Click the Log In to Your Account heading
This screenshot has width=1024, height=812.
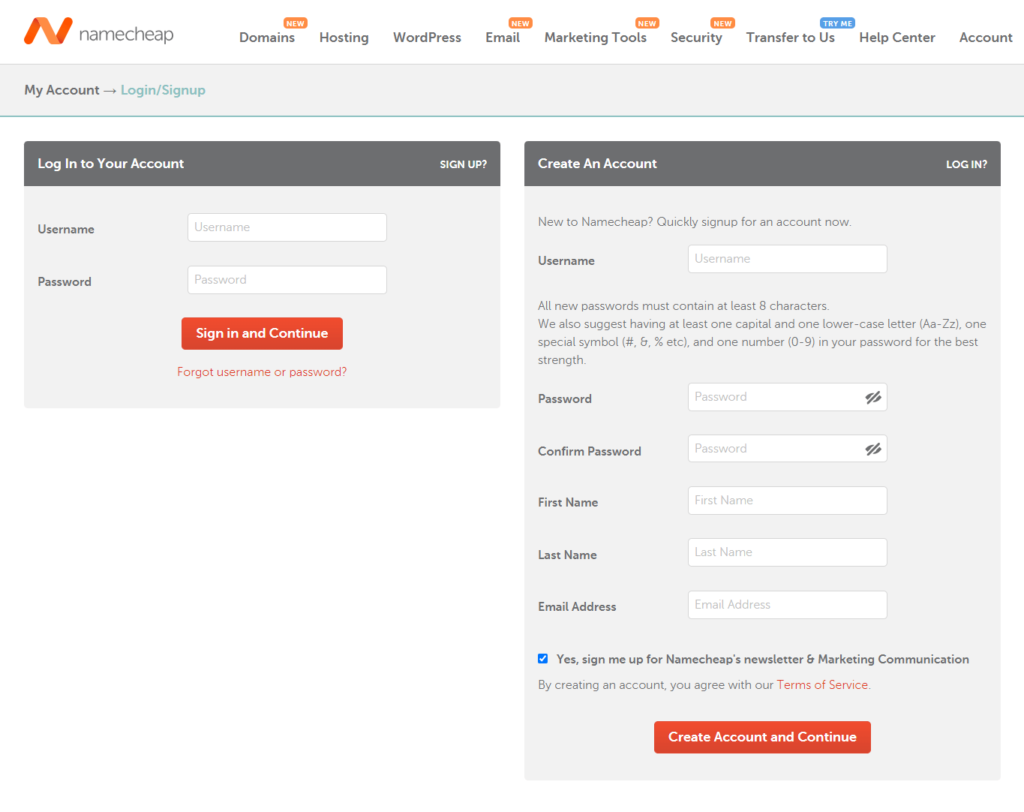click(x=111, y=163)
